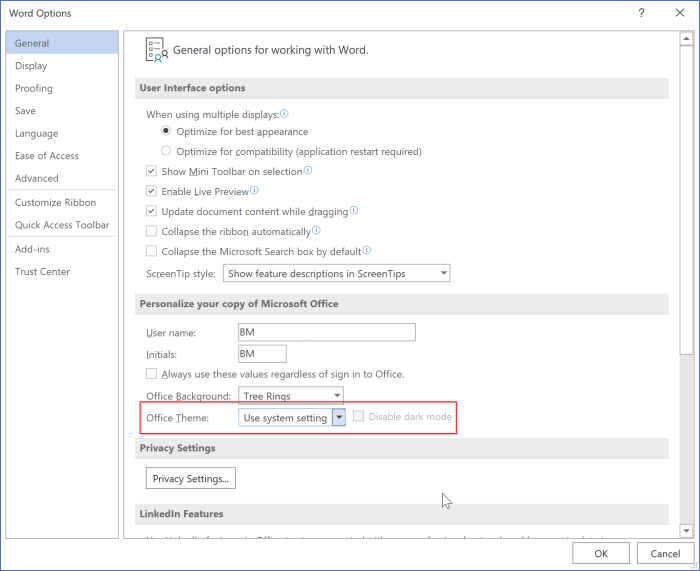This screenshot has width=700, height=571.
Task: Click Cancel to discard changes
Action: [x=665, y=553]
